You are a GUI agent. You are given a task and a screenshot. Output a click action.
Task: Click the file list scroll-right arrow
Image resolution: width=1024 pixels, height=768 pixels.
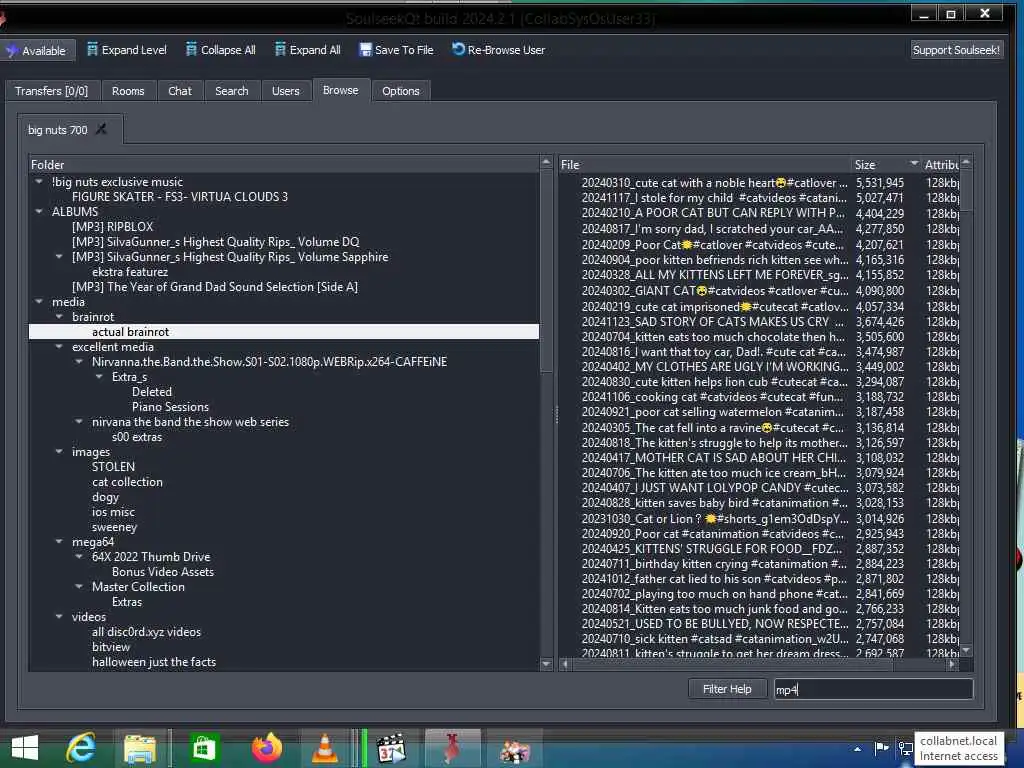(952, 664)
